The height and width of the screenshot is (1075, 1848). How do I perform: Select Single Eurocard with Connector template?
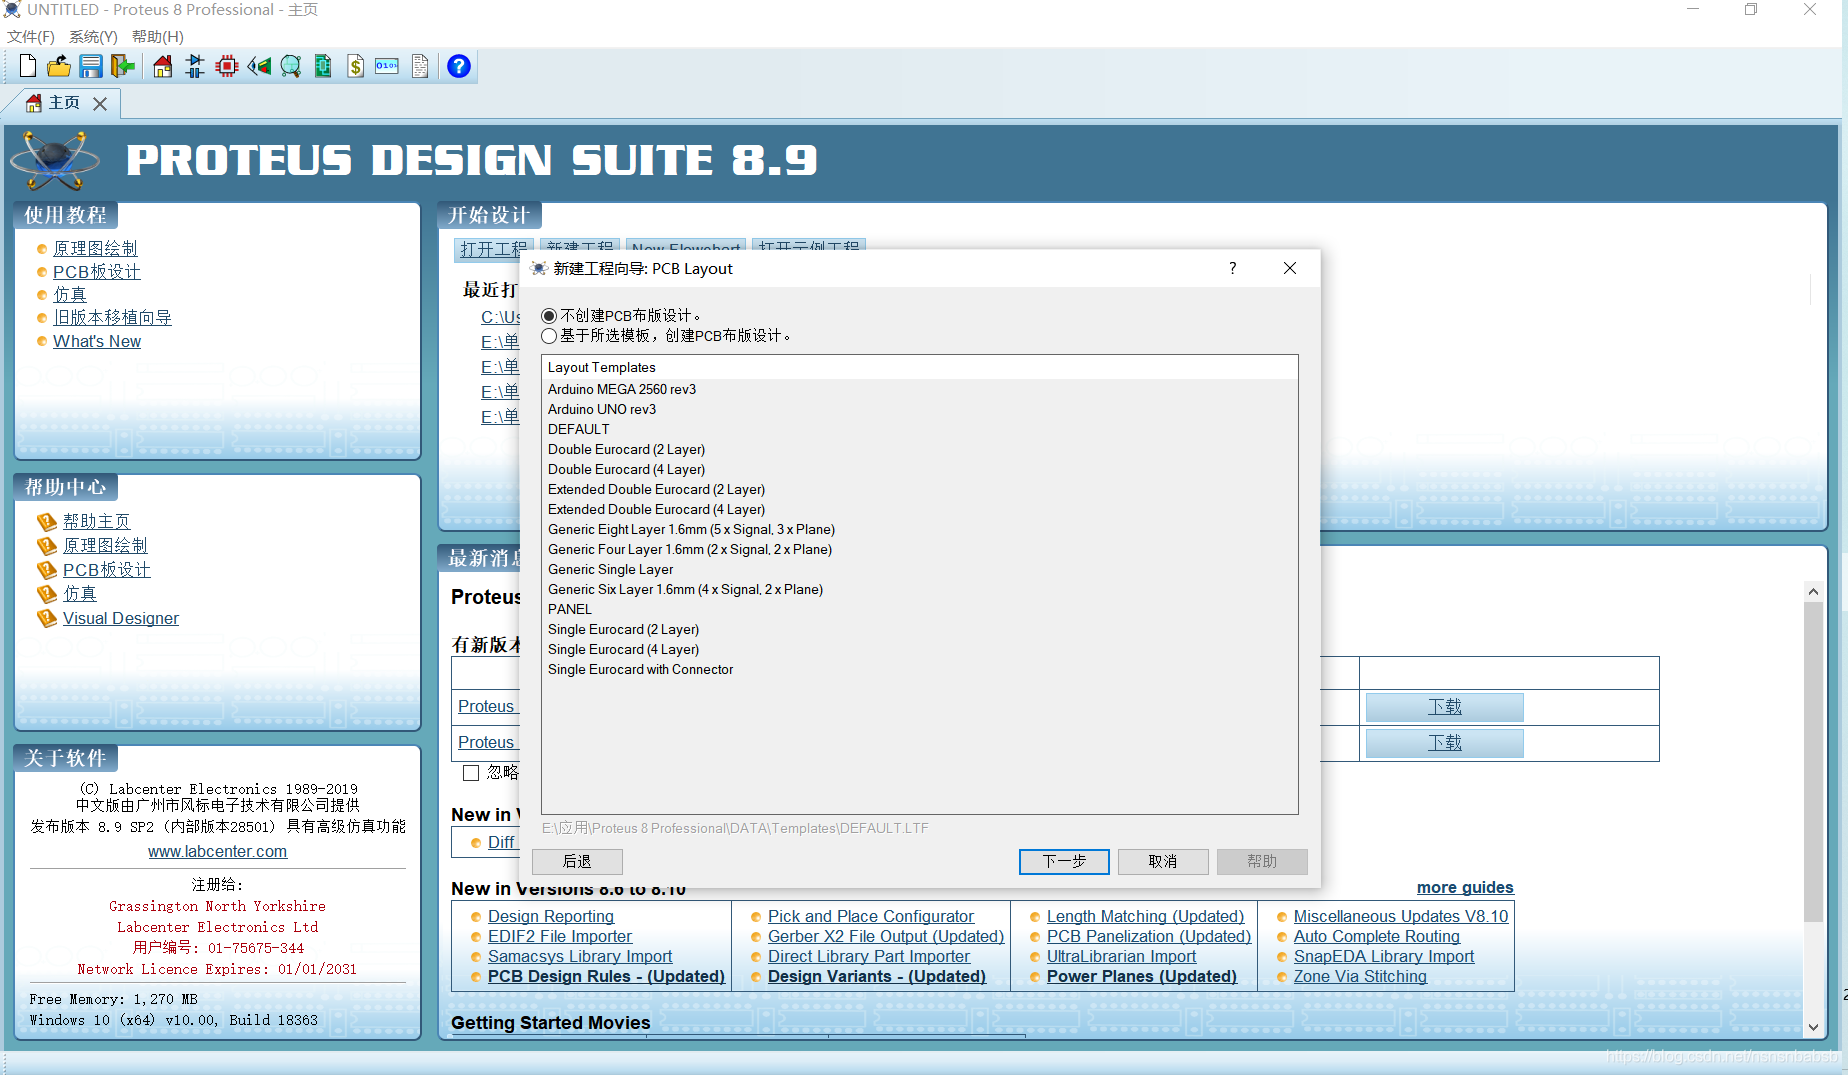[x=920, y=669]
